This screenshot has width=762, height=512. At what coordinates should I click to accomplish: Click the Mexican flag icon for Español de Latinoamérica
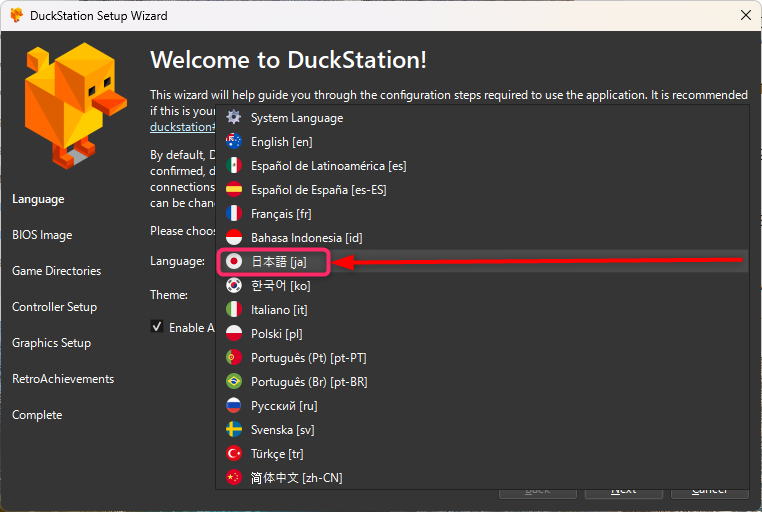[x=234, y=166]
